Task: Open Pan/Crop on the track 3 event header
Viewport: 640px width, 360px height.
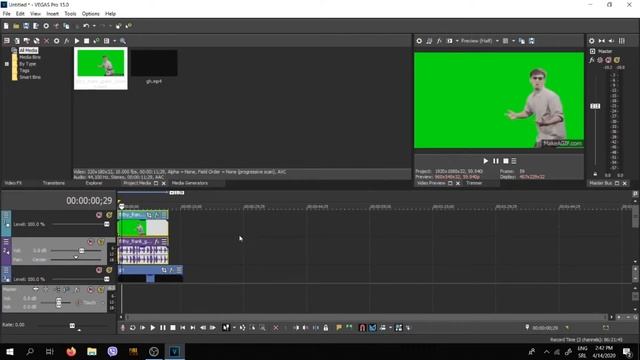Action: tap(164, 270)
